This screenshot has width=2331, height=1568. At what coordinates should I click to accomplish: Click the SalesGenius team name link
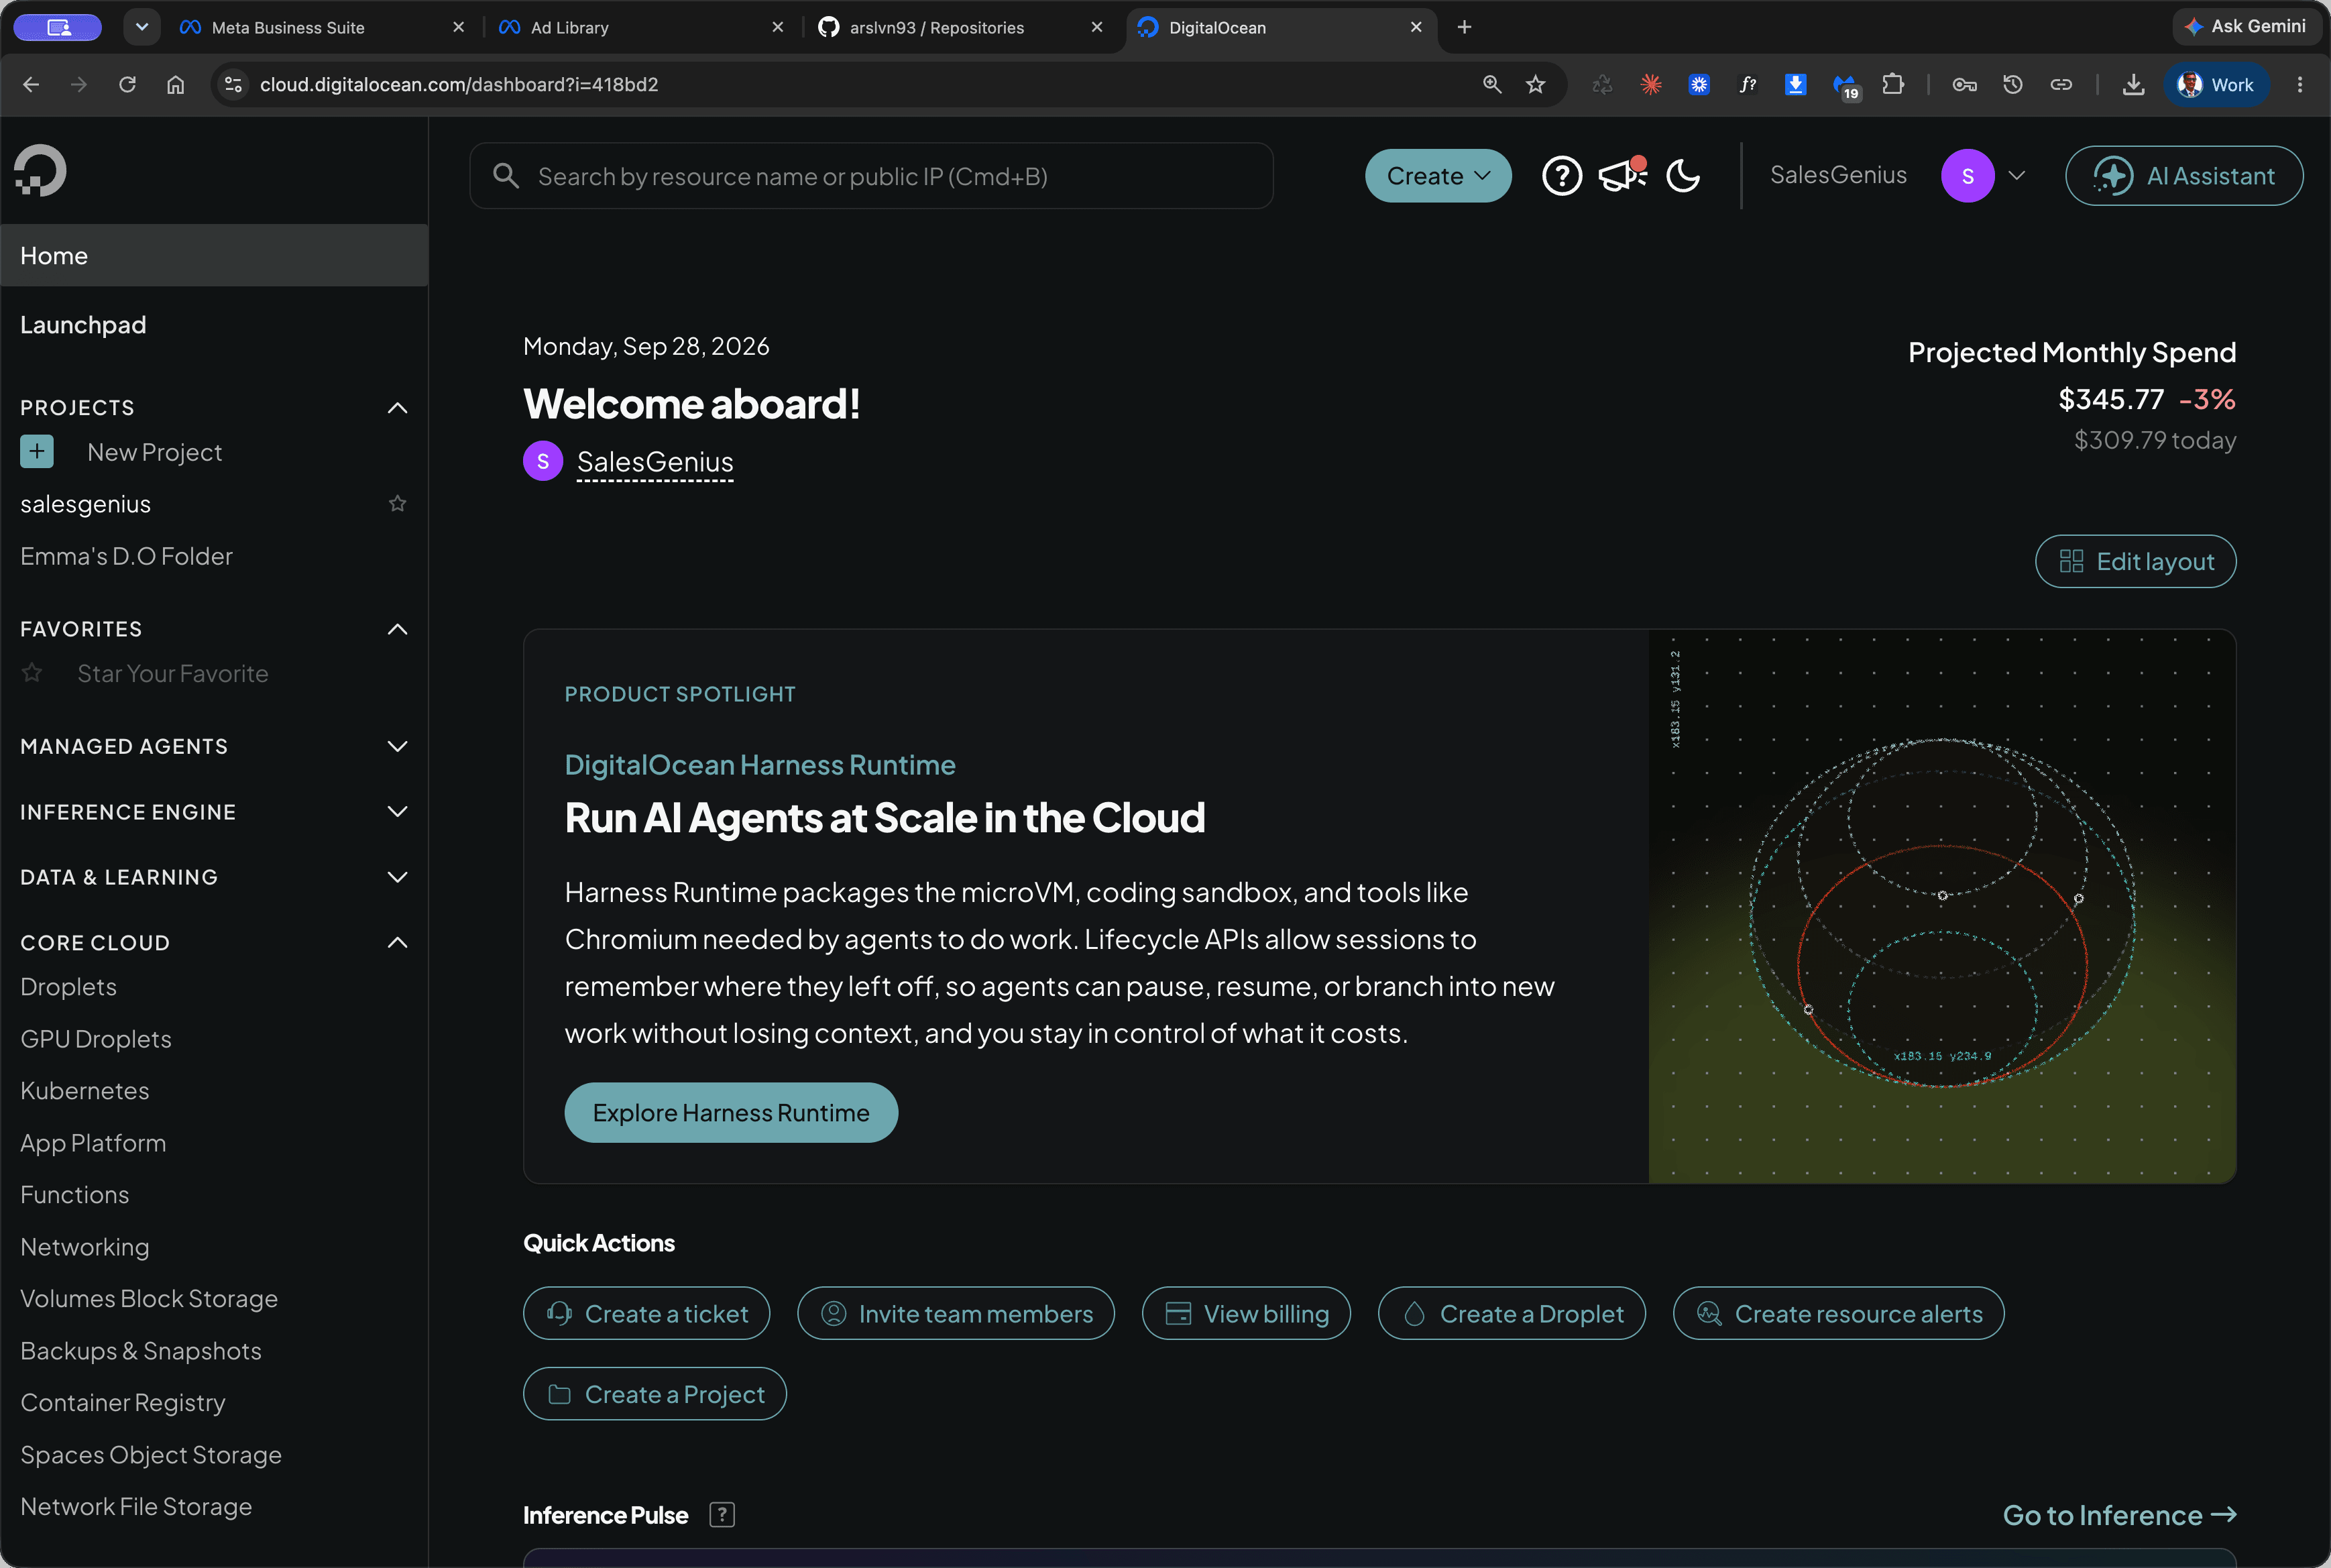point(655,462)
